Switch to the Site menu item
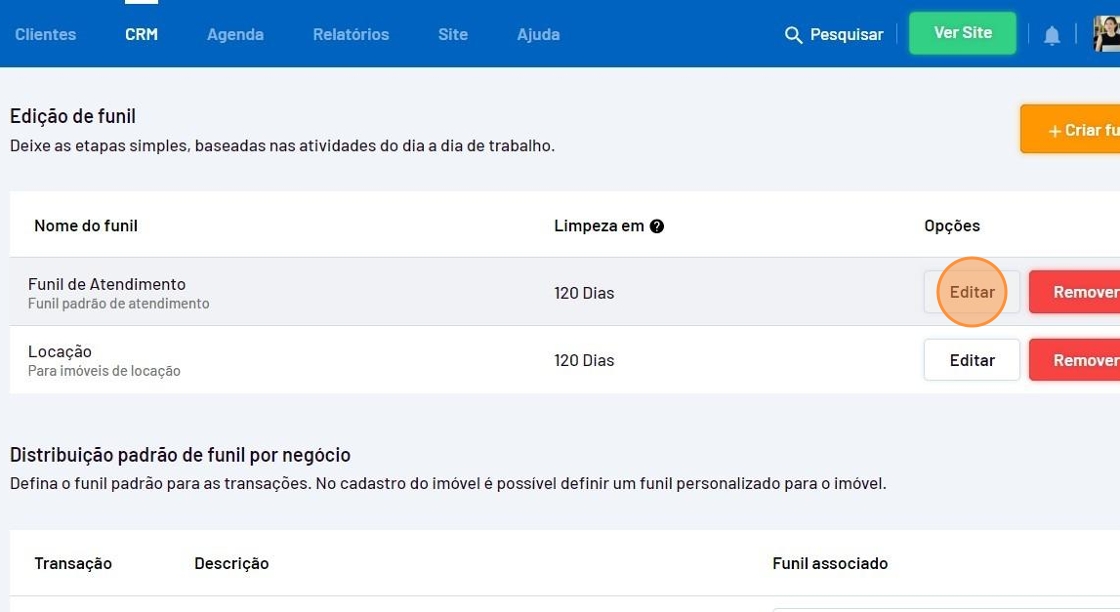This screenshot has height=612, width=1120. (x=452, y=34)
